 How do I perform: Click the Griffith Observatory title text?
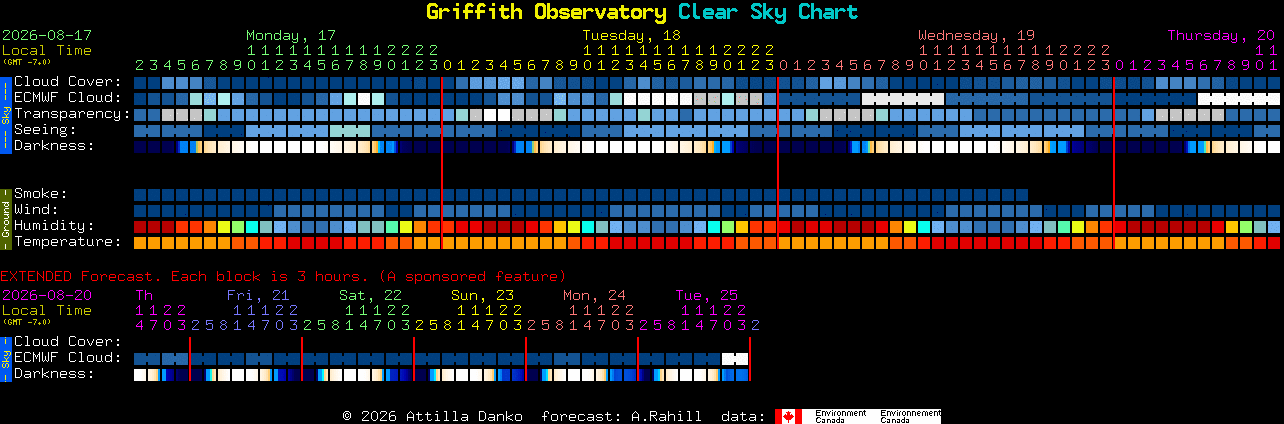(x=546, y=12)
